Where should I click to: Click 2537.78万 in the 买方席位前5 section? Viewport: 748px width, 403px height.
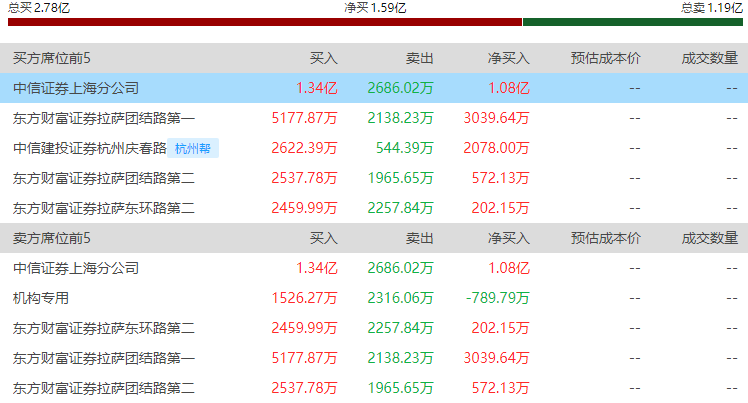[304, 178]
